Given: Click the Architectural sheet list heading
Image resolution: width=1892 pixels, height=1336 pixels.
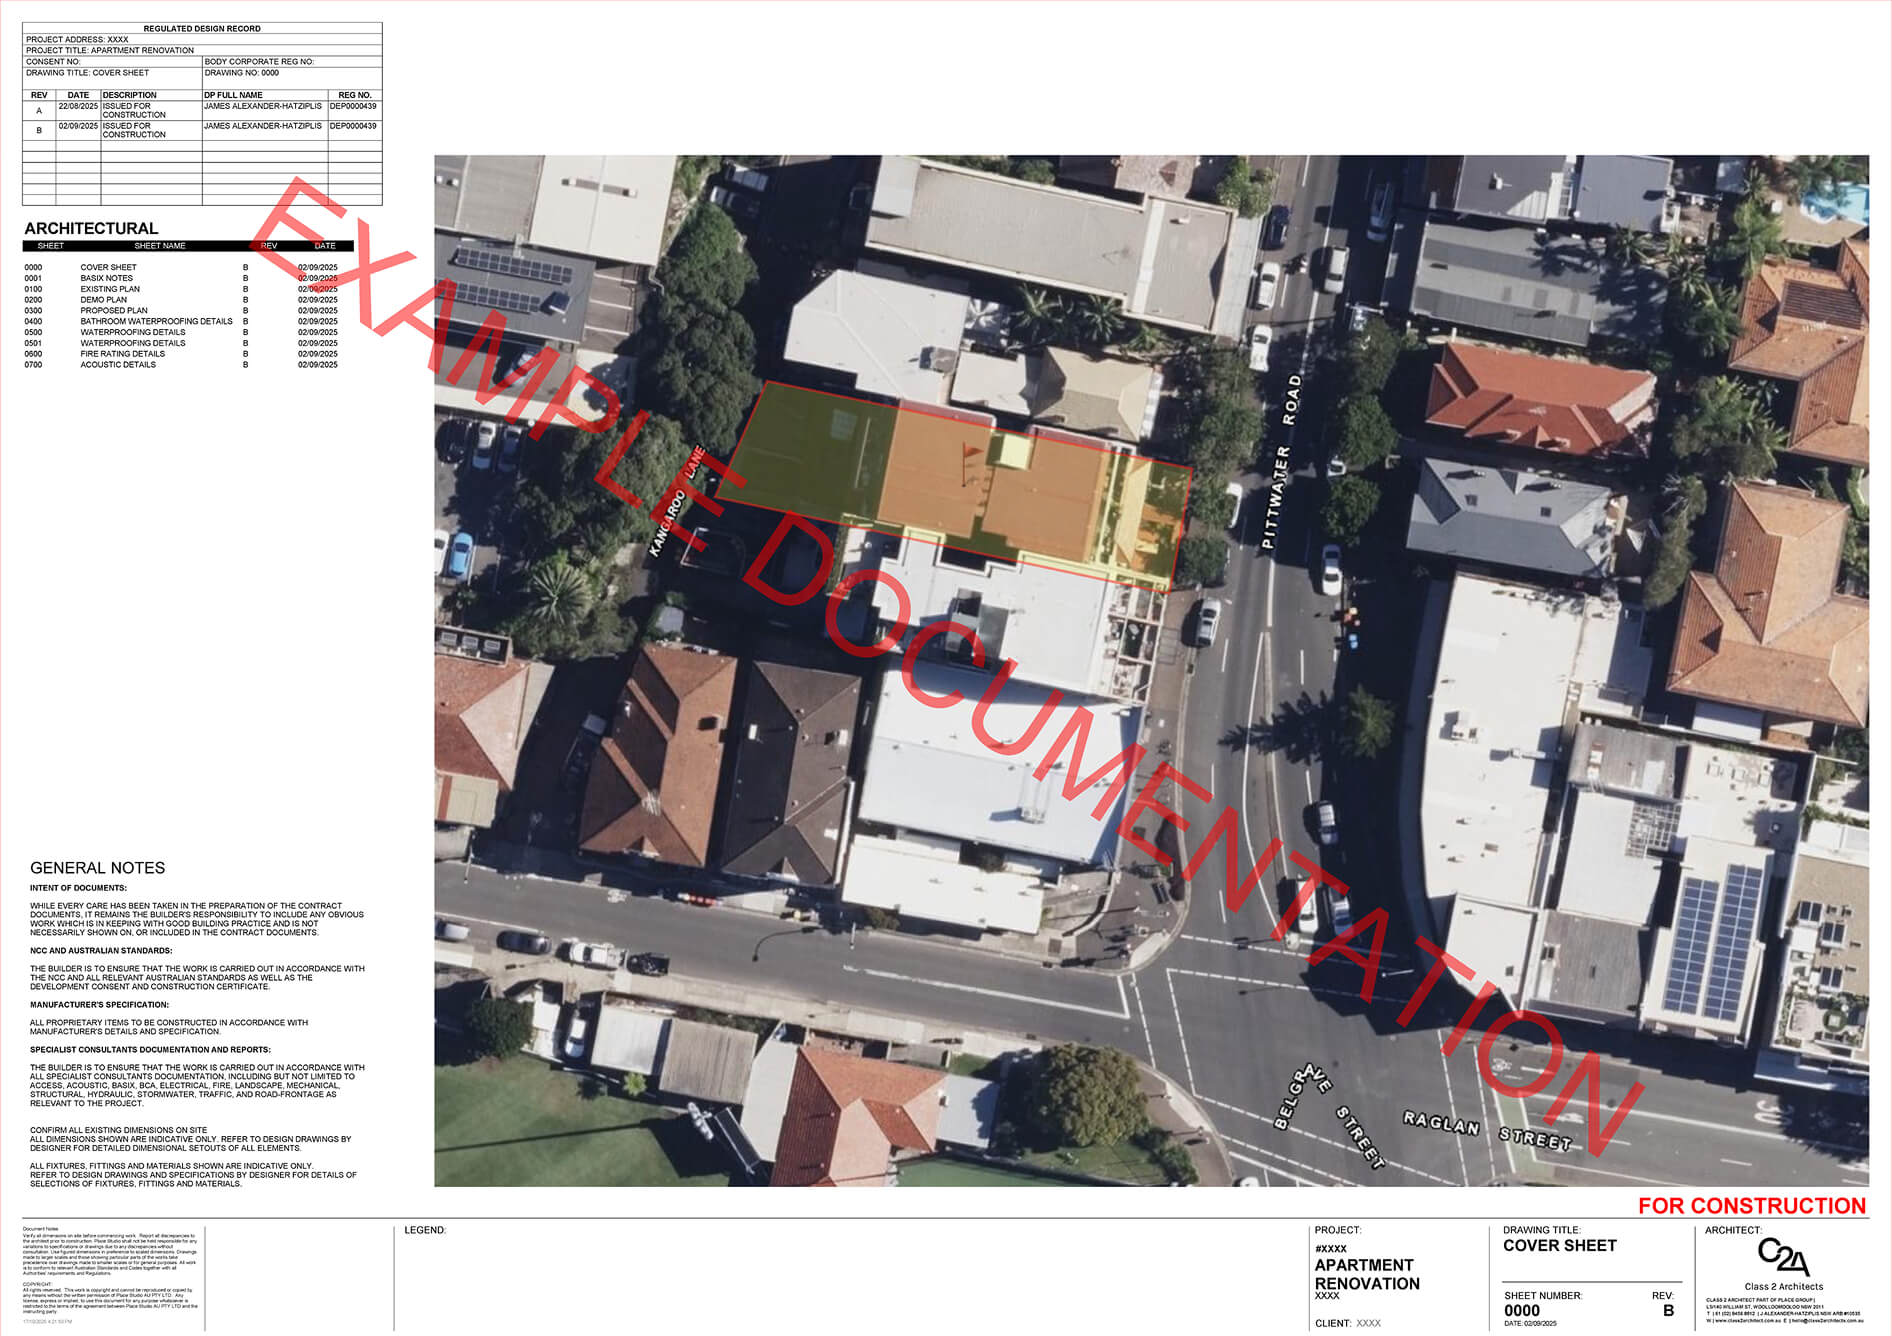Looking at the screenshot, I should [91, 228].
